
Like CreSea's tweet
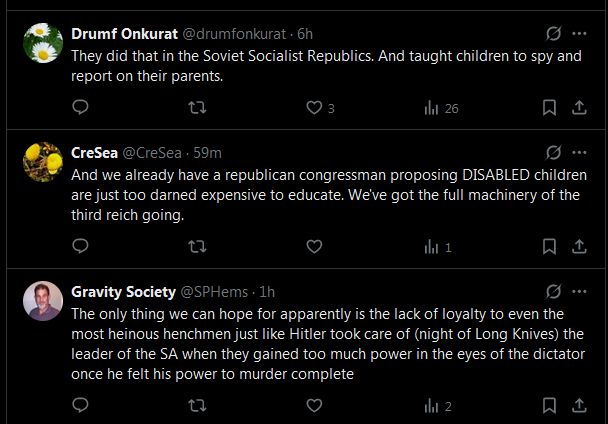tap(314, 247)
